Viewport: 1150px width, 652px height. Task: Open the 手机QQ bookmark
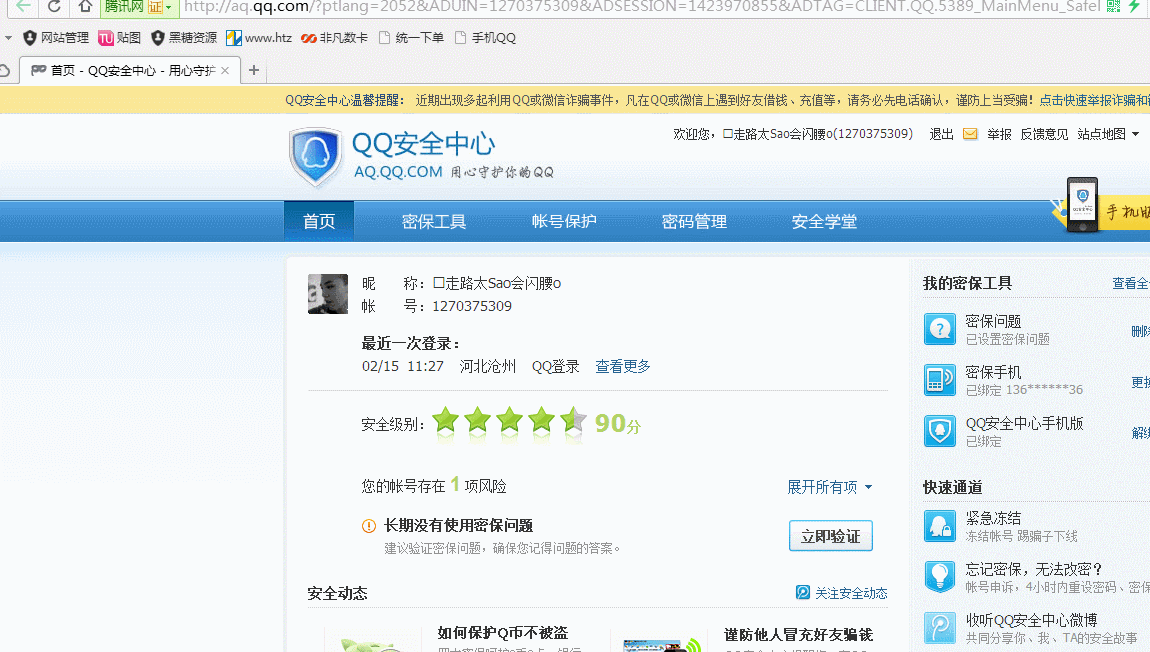point(486,37)
